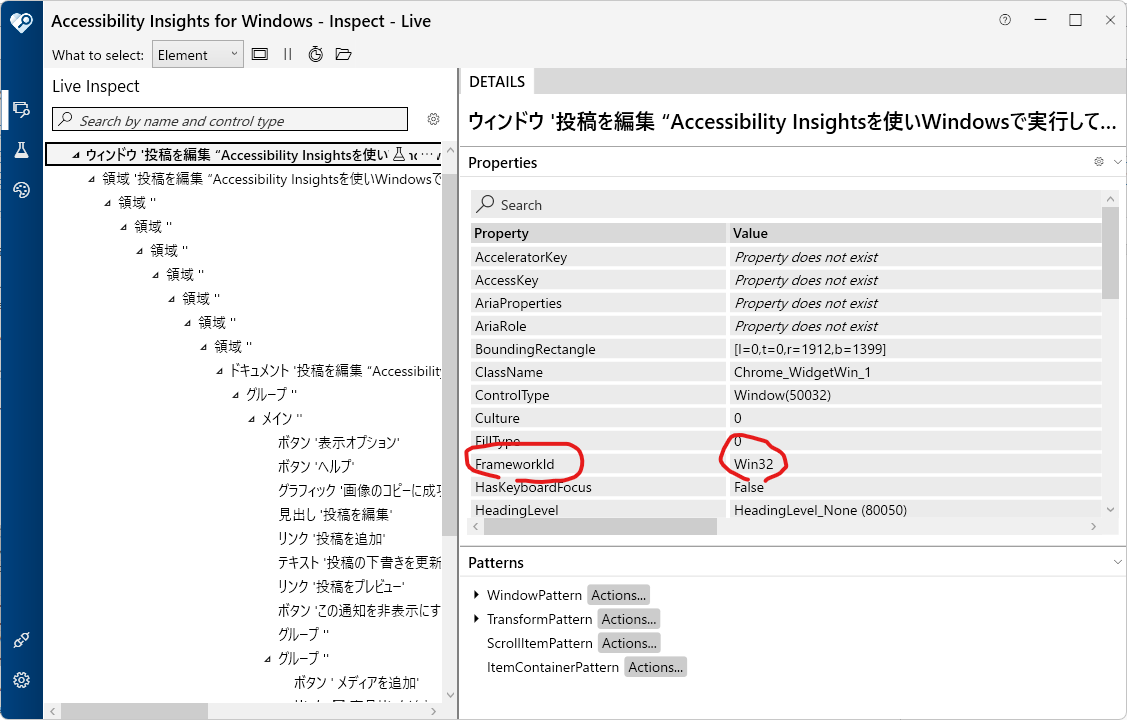The width and height of the screenshot is (1127, 720).
Task: Expand the WindowPattern disclosure triangle
Action: tap(477, 595)
